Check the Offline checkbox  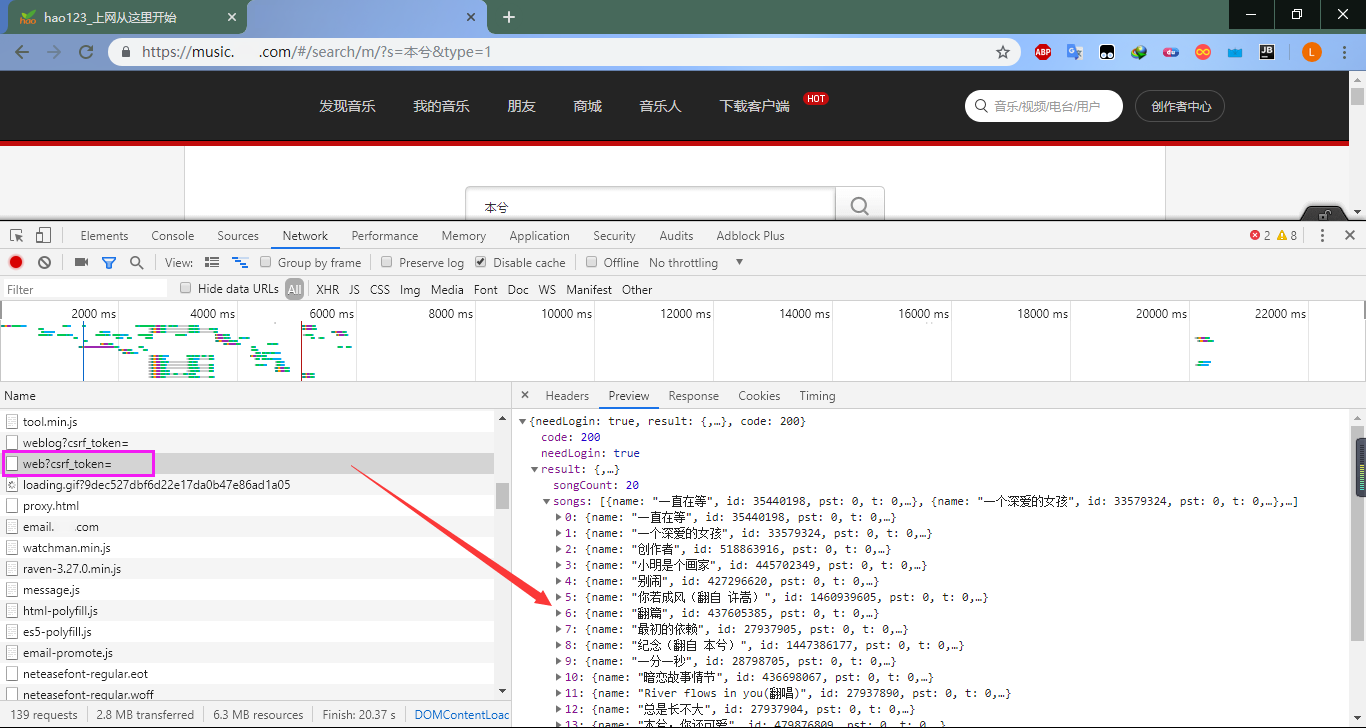592,262
